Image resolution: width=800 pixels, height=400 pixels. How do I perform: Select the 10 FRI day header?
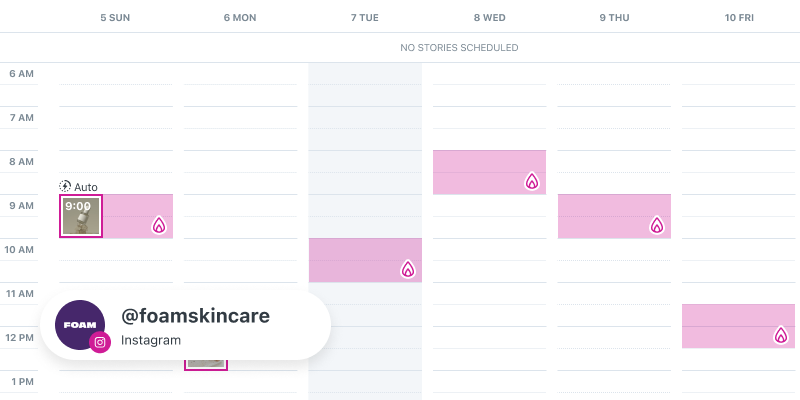coord(738,18)
